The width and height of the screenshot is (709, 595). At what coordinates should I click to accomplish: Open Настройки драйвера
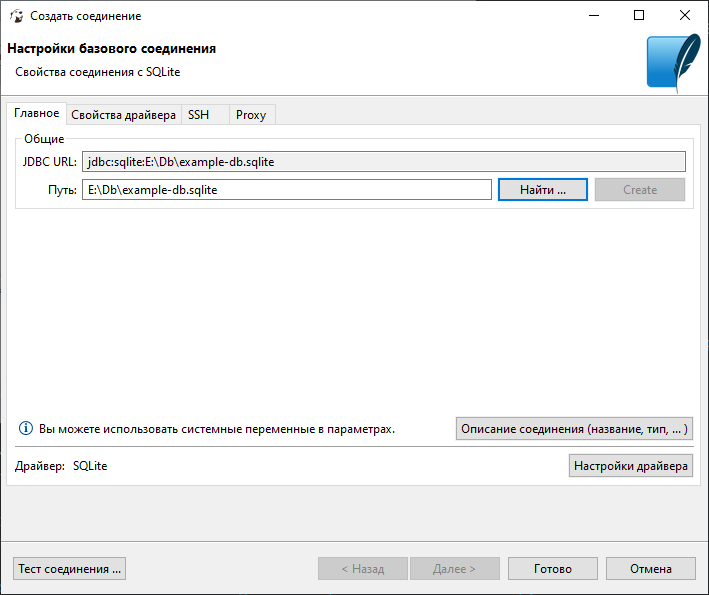[631, 466]
